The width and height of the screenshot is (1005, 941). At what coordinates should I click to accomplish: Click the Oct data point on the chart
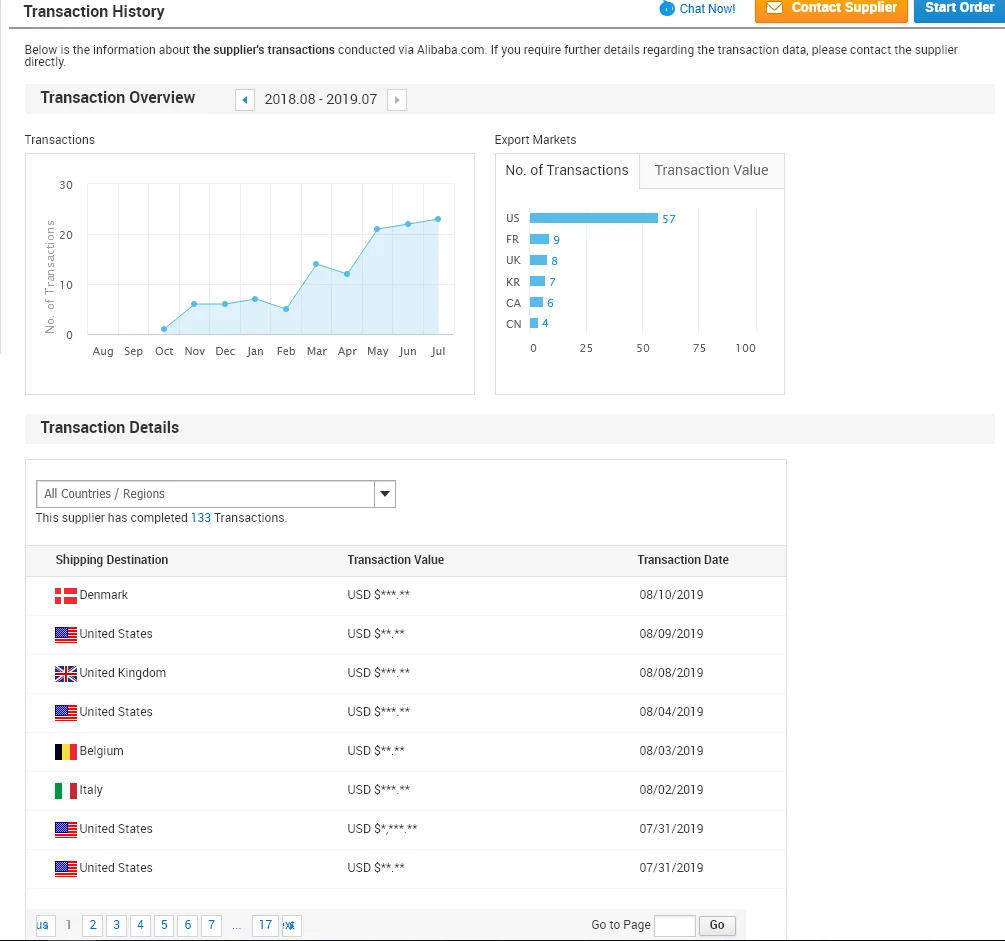(x=164, y=329)
